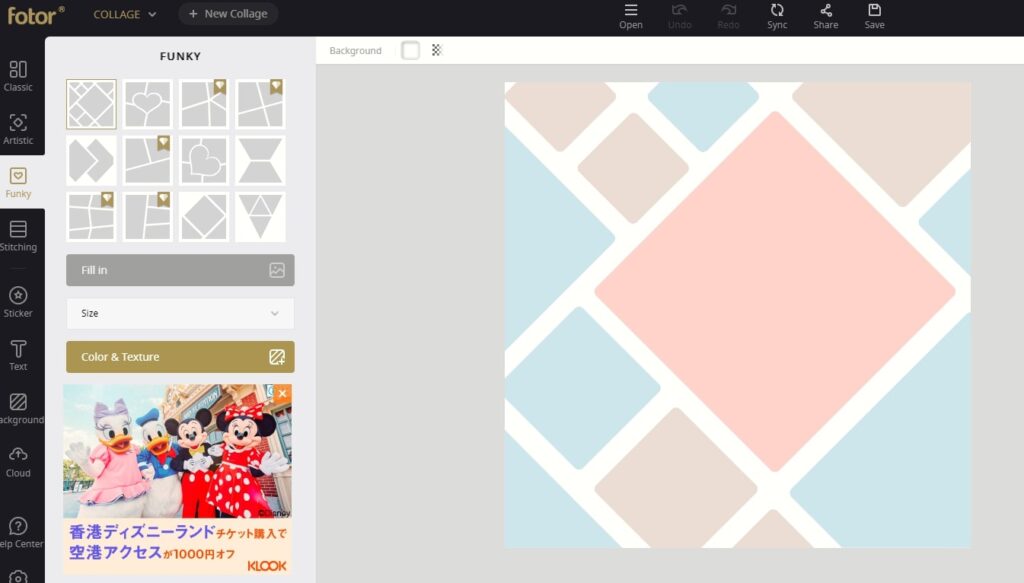The image size is (1024, 583).
Task: Select the single diamond template
Action: [x=204, y=217]
